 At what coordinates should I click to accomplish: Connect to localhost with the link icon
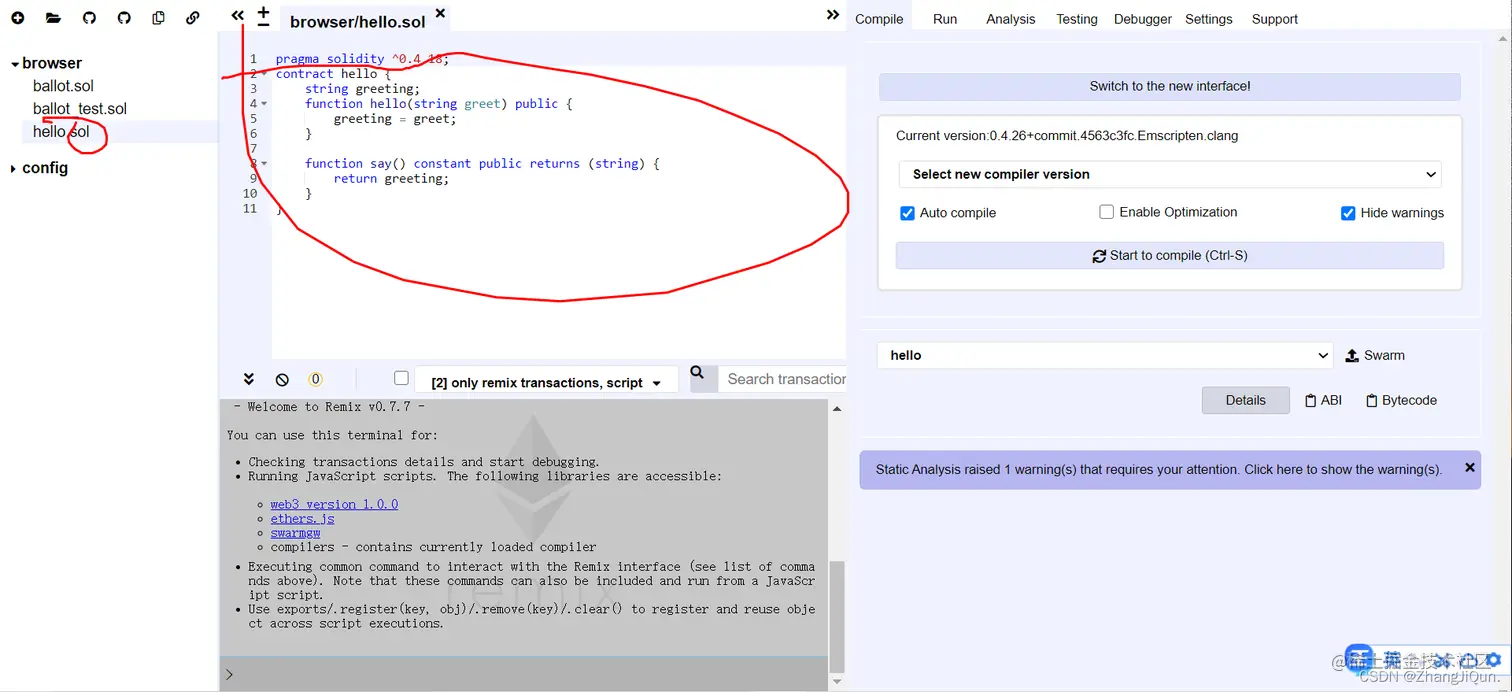coord(193,18)
